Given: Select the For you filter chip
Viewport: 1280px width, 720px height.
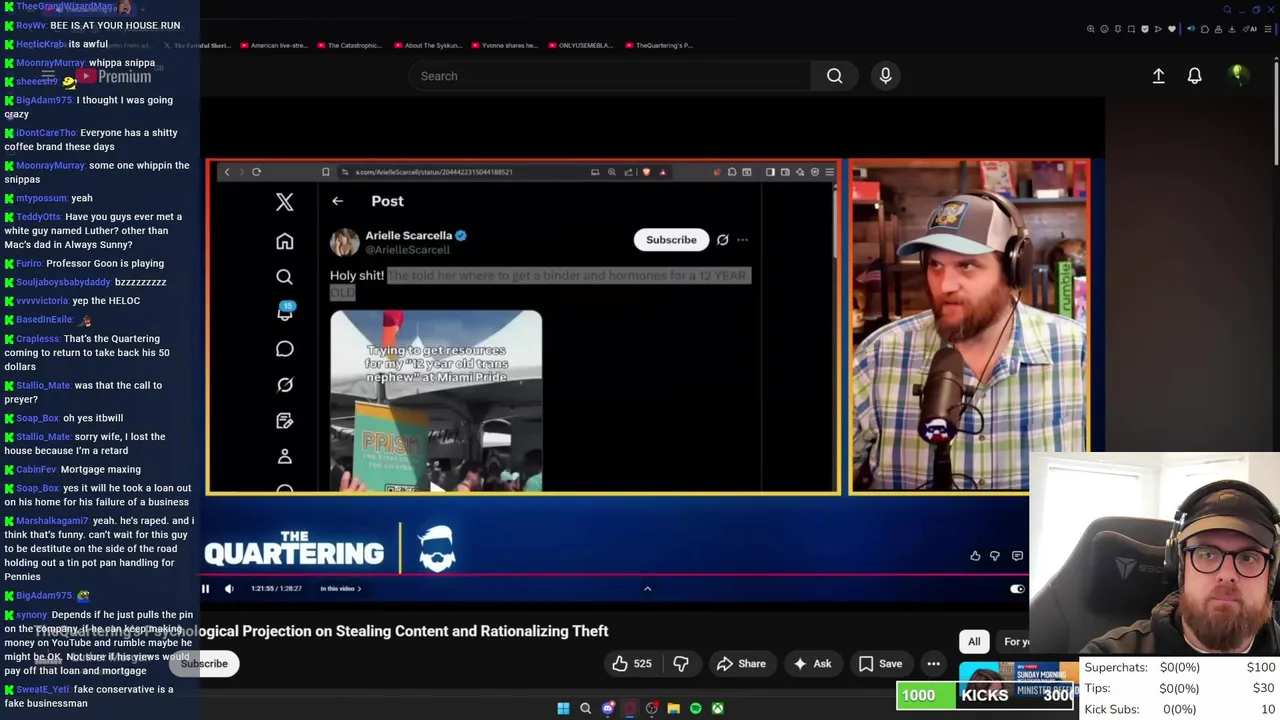Looking at the screenshot, I should (1015, 642).
